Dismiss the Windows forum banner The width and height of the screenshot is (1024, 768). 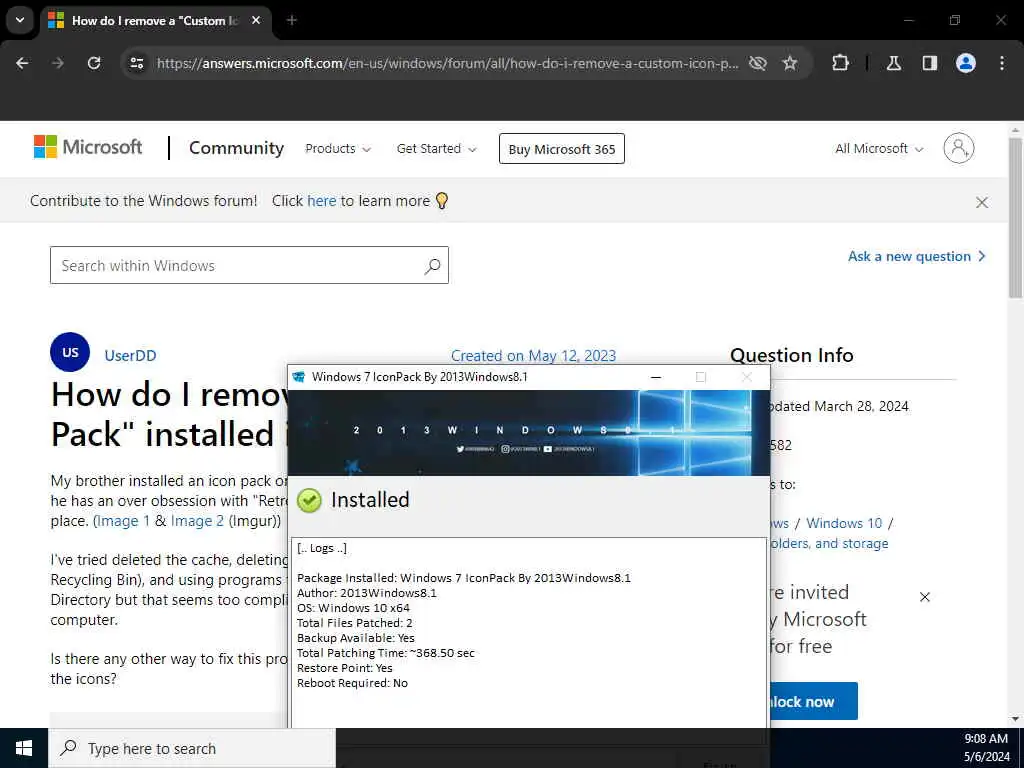tap(982, 202)
